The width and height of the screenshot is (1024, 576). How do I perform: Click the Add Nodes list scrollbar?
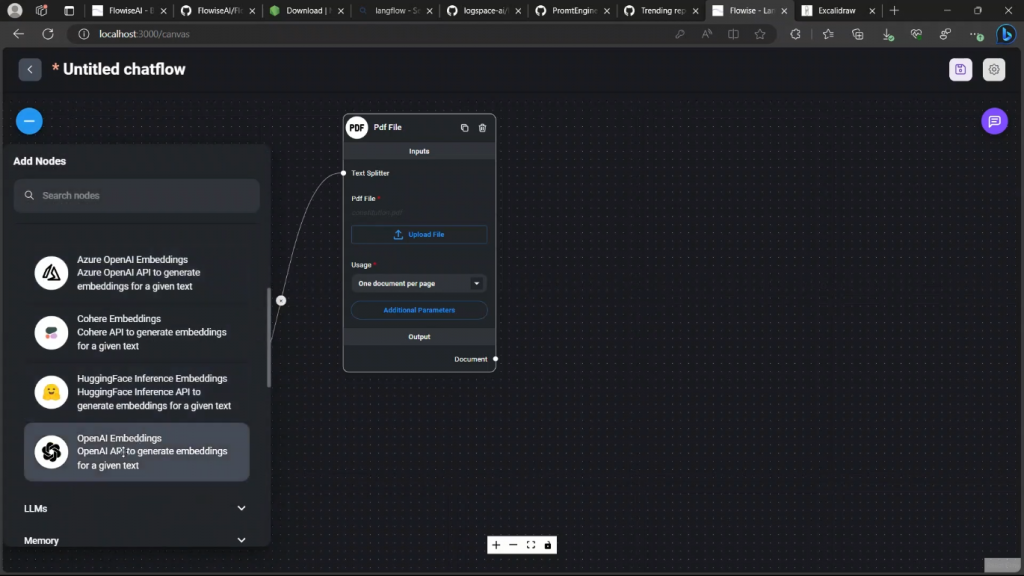click(x=268, y=338)
